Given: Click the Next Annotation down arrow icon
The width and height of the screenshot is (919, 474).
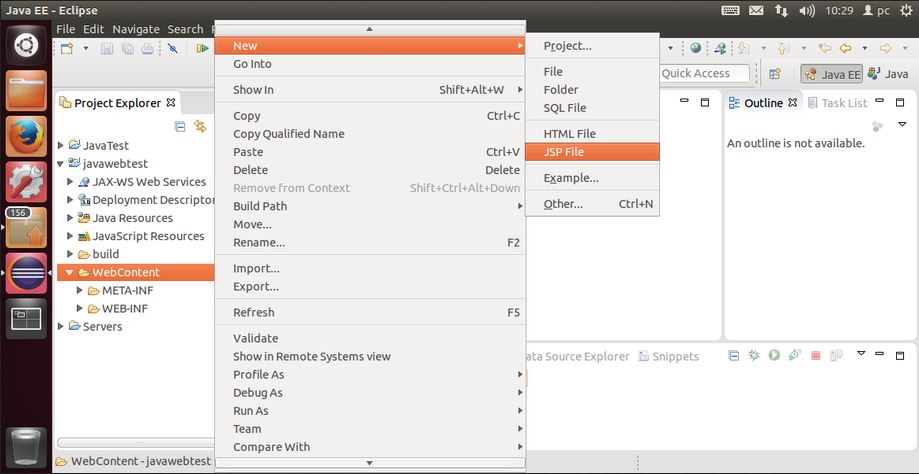Looking at the screenshot, I should pos(743,49).
